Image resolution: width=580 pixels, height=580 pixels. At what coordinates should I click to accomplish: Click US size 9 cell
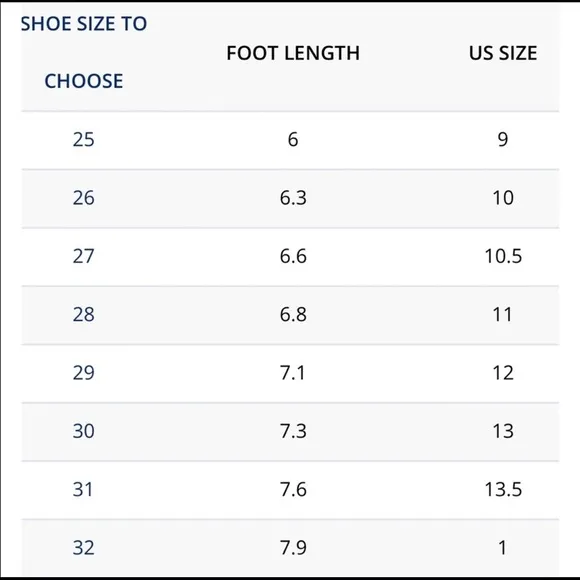point(503,139)
